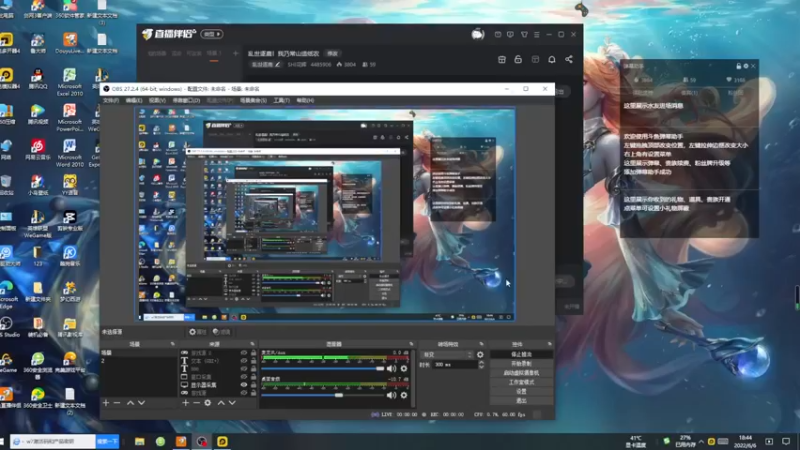This screenshot has height=450, width=800.
Task: Remove the selected source with the minus icon
Action: (x=196, y=403)
